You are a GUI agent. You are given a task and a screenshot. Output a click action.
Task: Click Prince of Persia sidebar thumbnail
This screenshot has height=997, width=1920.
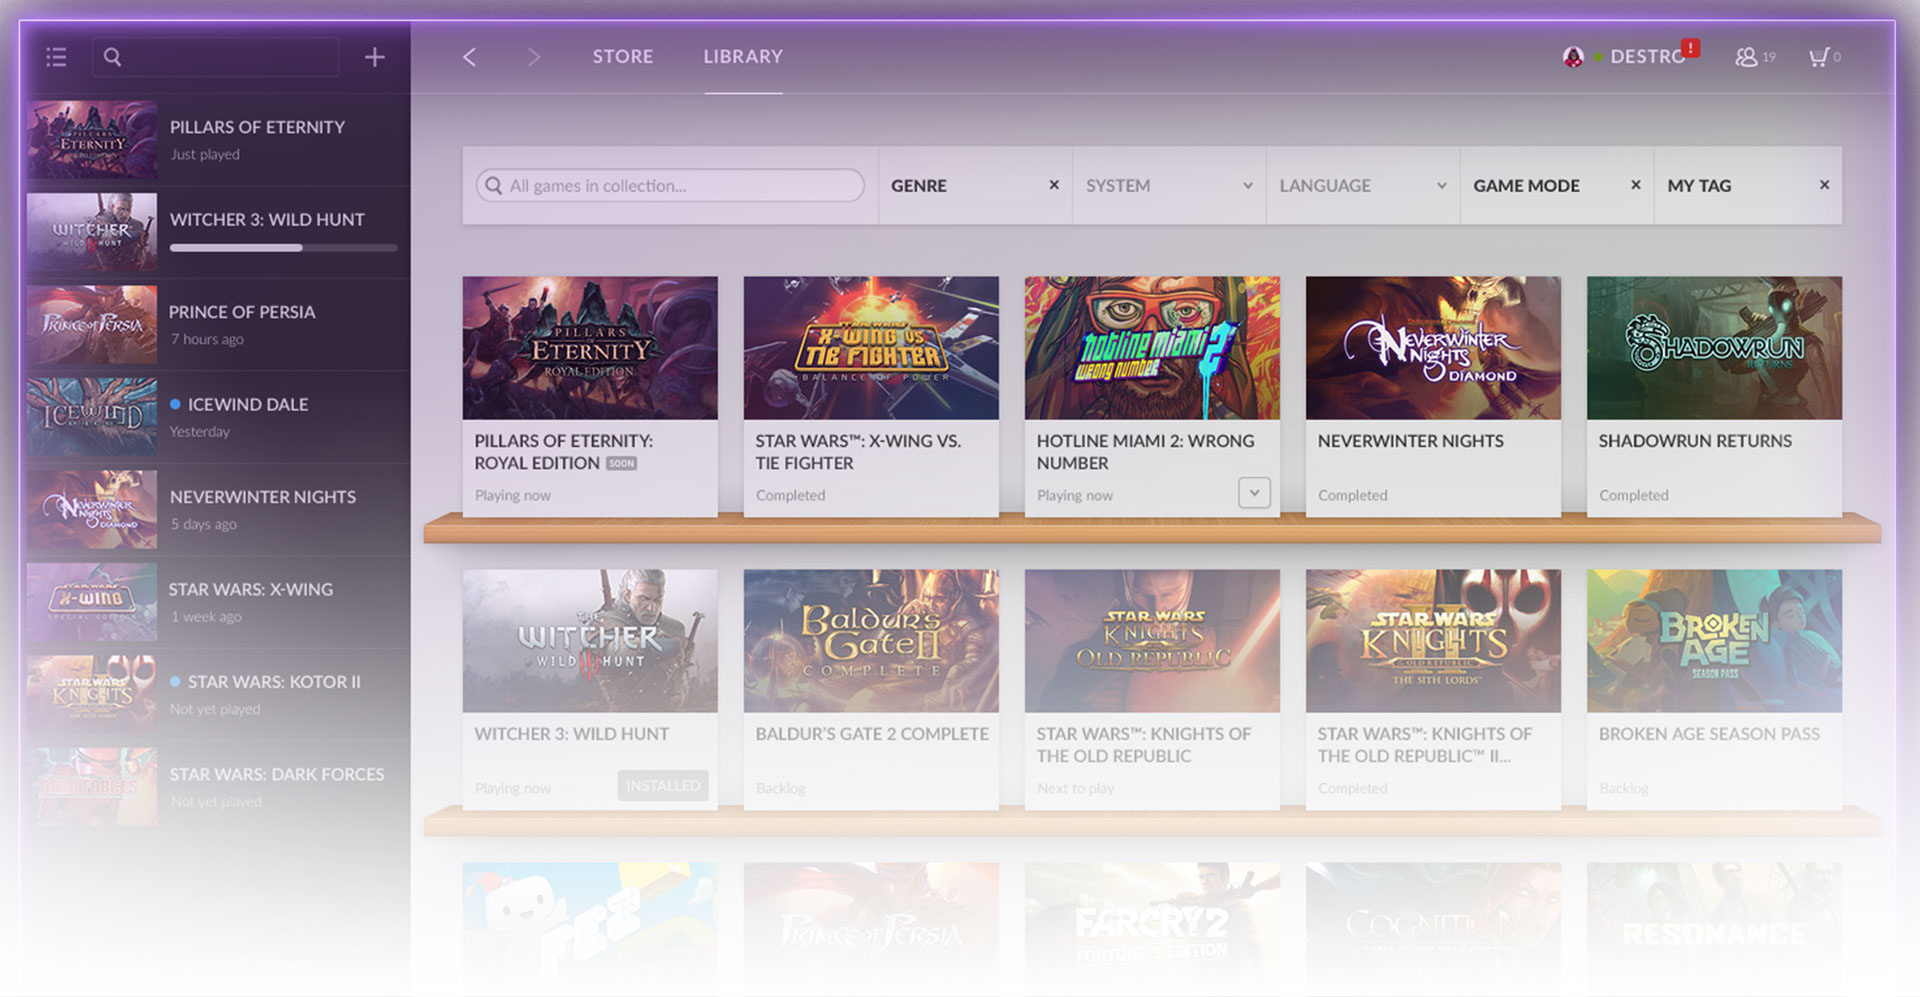(x=92, y=324)
